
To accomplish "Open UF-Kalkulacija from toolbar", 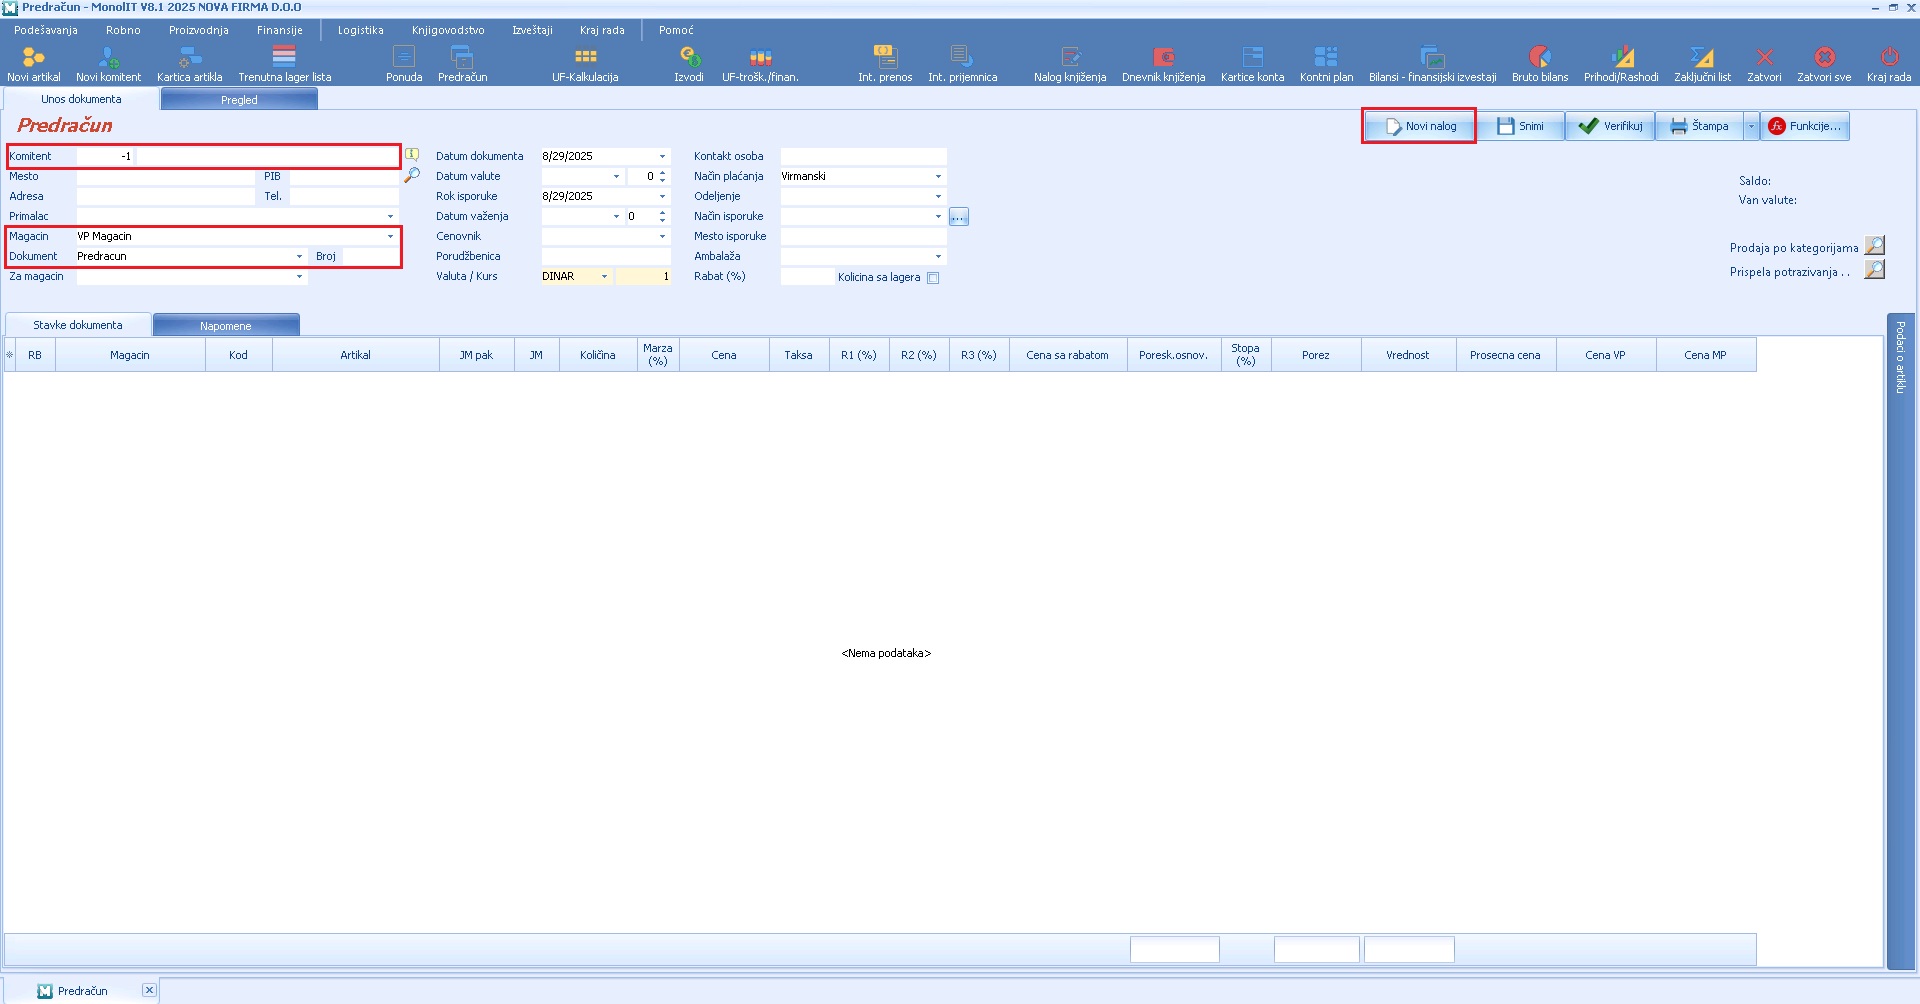I will (x=585, y=63).
